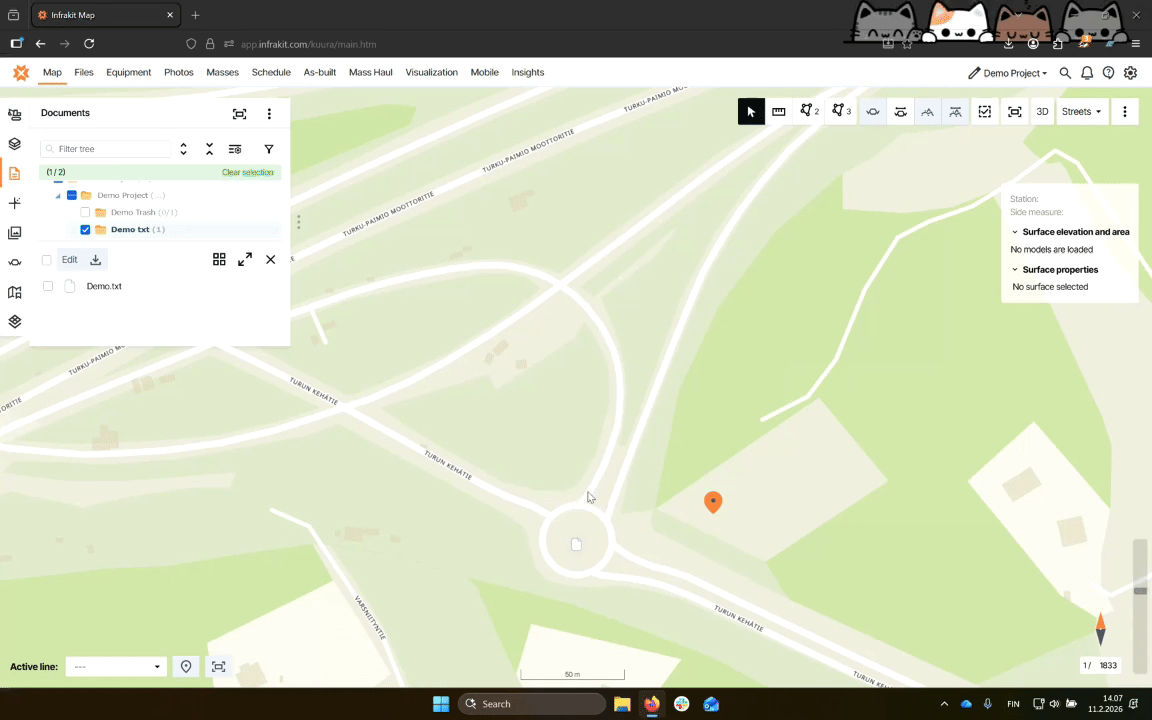Click the locate pin button near Active line
The image size is (1152, 720).
click(186, 666)
